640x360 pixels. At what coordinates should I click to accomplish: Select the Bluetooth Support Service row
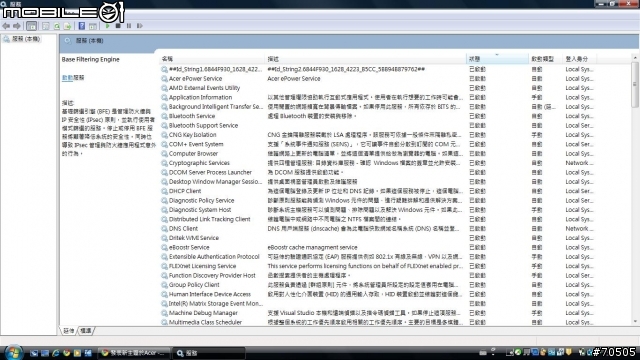click(x=378, y=126)
